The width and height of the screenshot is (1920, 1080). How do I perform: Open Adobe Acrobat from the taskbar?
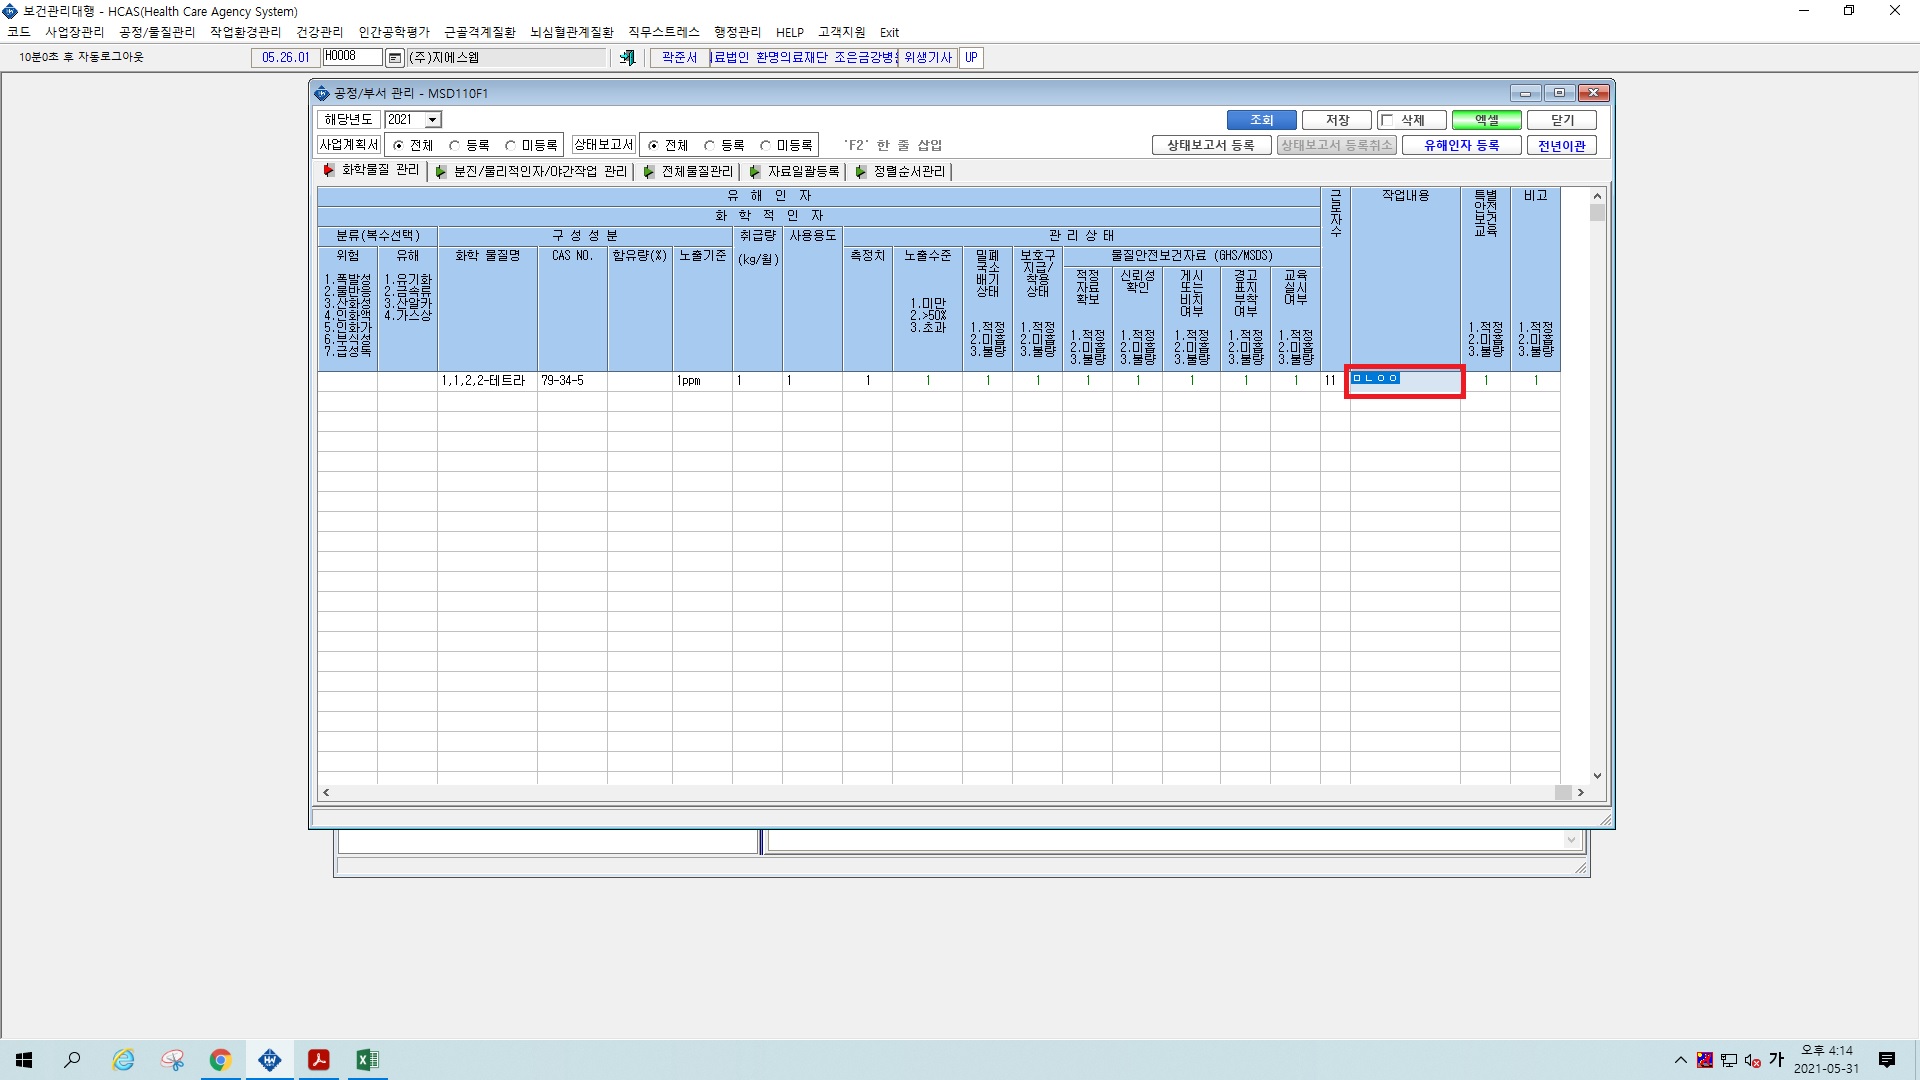319,1060
